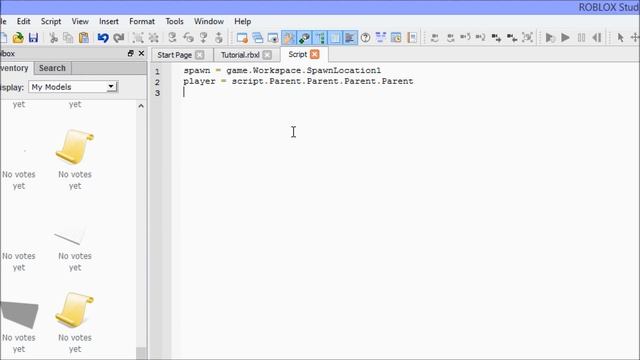Viewport: 640px width, 360px height.
Task: Select the thin white plank model thumbnail
Action: click(69, 237)
